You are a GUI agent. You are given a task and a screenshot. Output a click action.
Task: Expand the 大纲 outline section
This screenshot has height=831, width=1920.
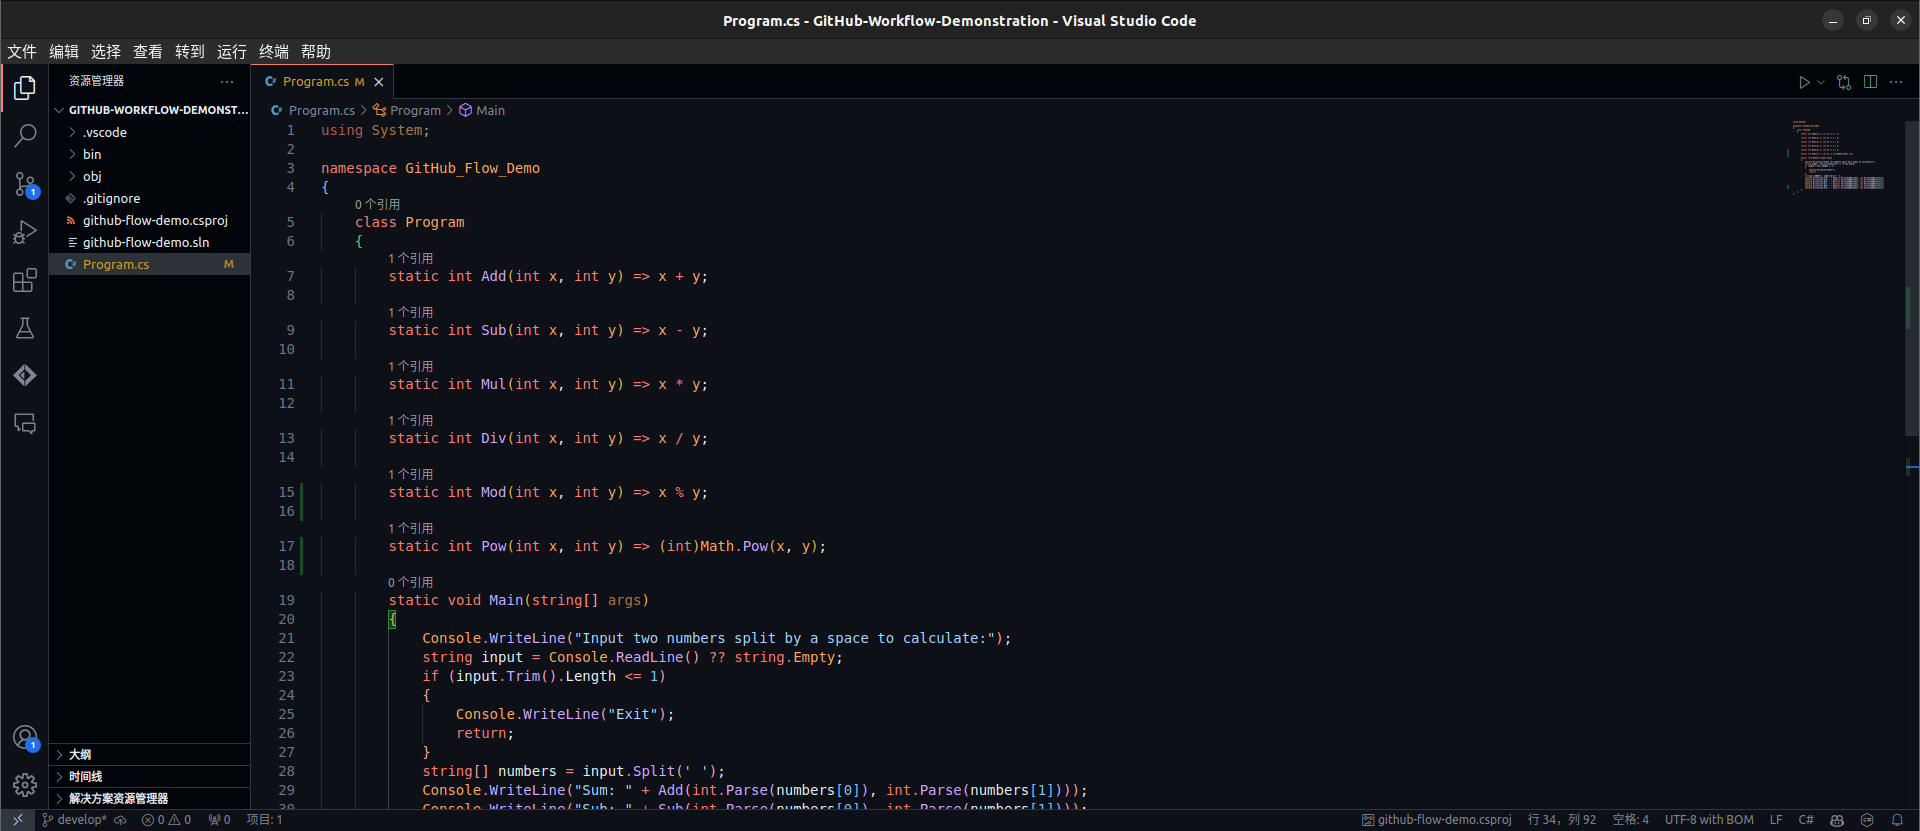tap(80, 754)
